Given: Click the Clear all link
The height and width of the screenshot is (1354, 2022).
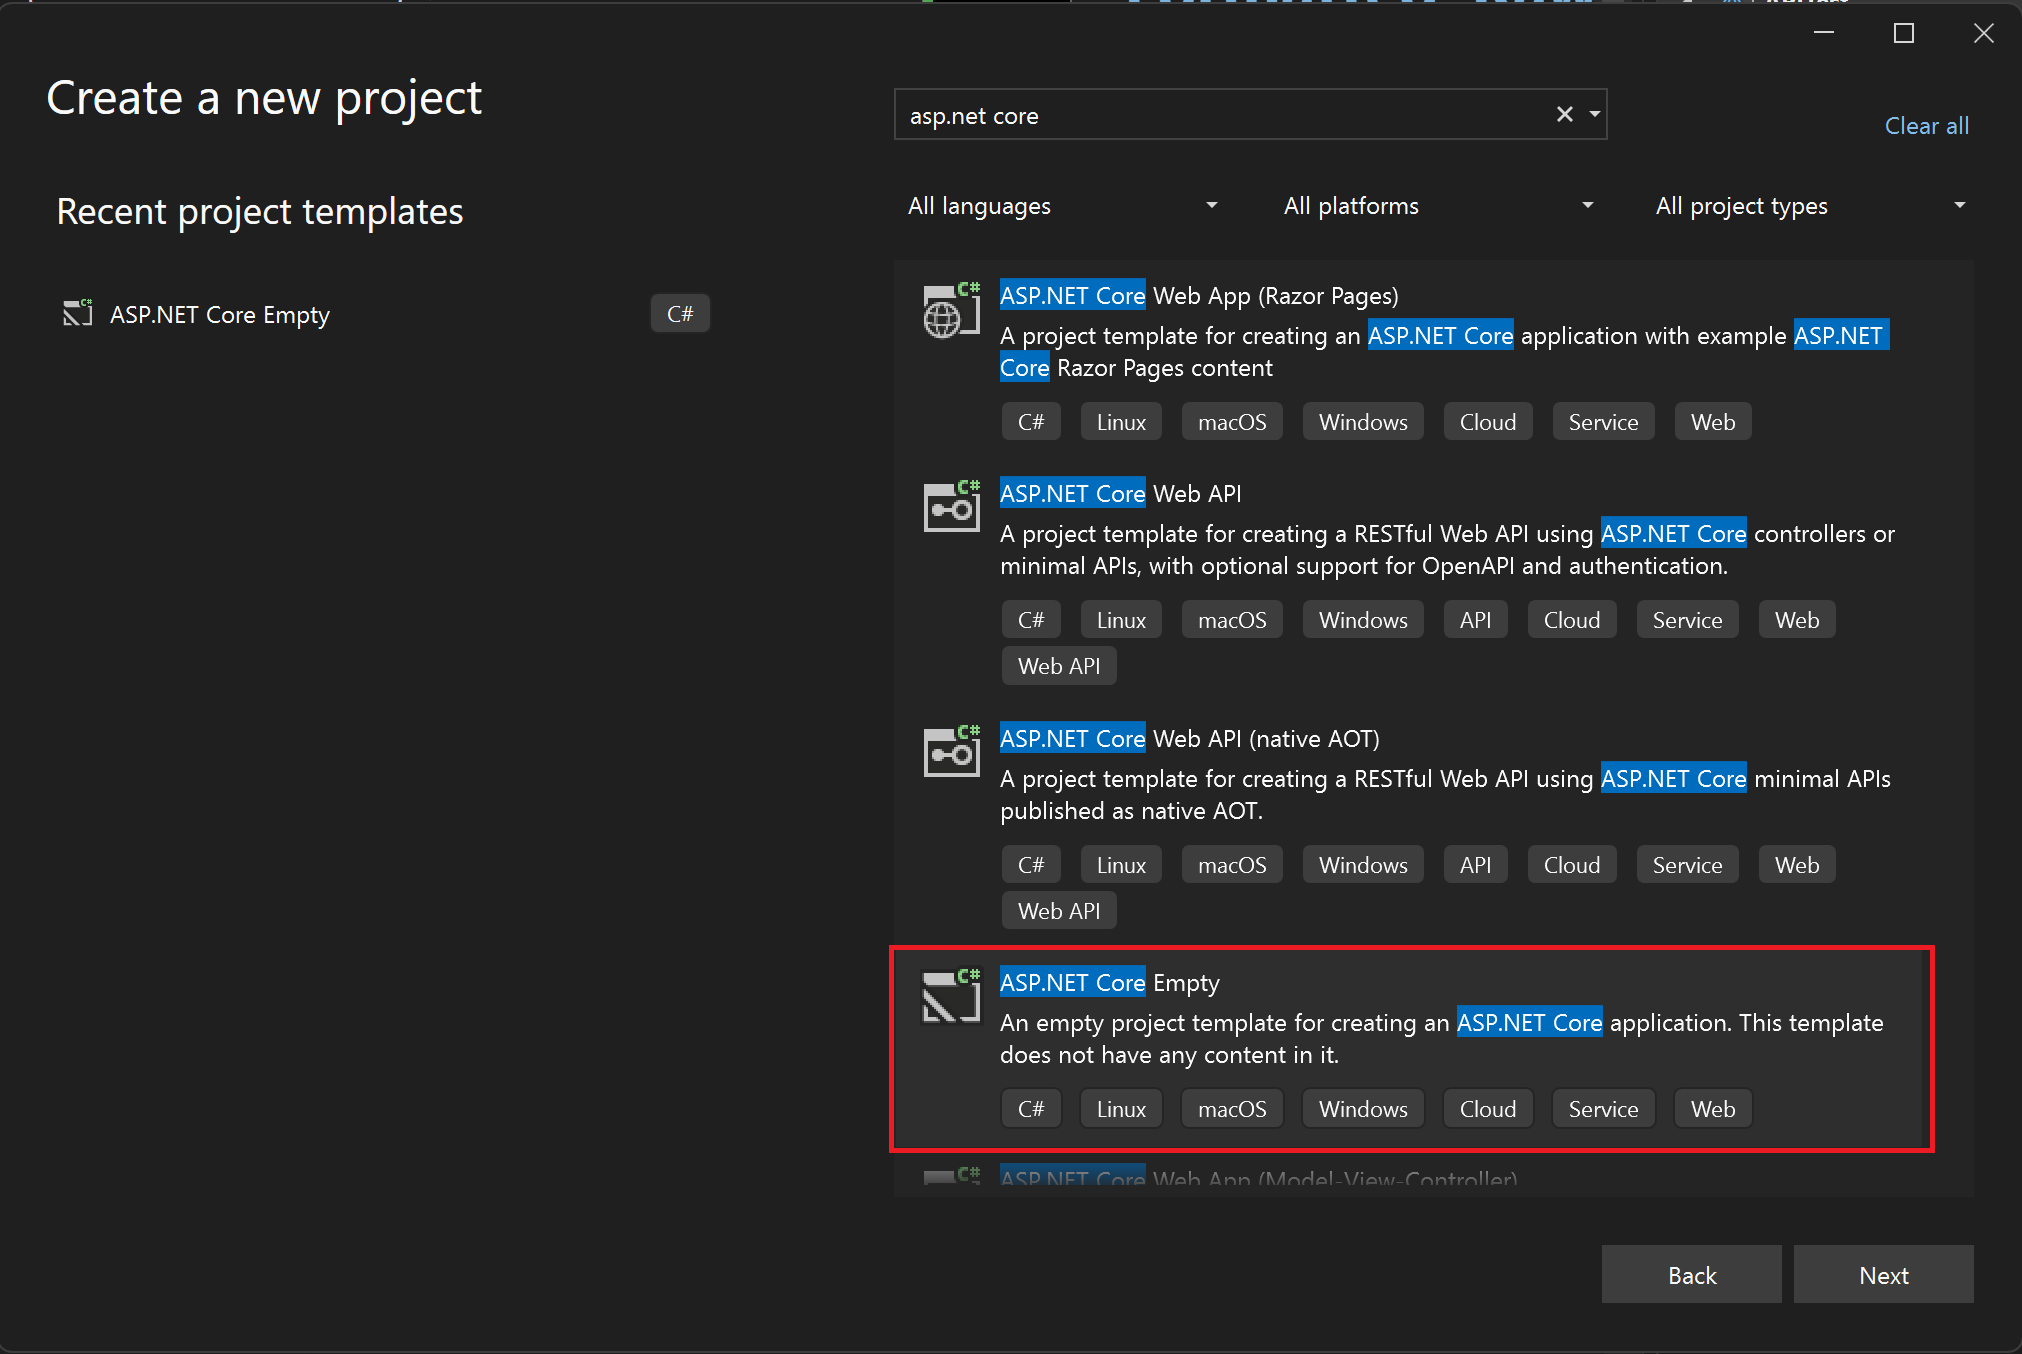Looking at the screenshot, I should click(x=1926, y=126).
